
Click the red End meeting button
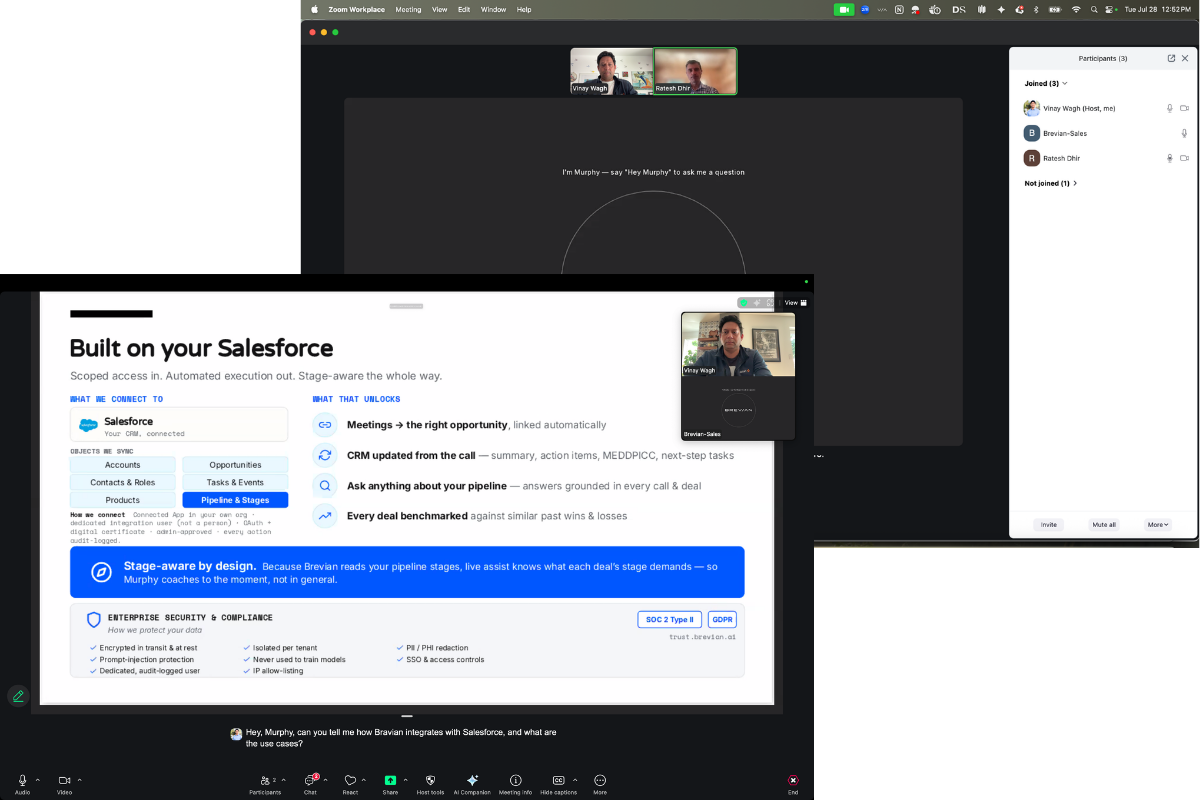coord(793,783)
